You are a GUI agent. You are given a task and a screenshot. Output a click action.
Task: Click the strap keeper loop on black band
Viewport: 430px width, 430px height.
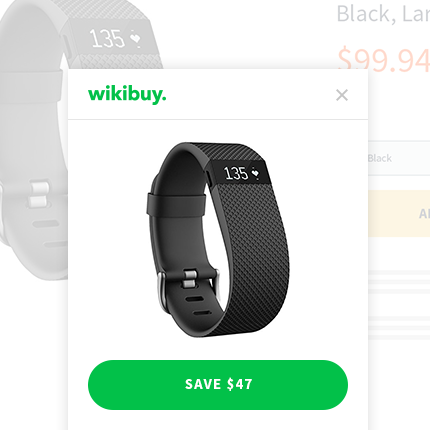[176, 203]
